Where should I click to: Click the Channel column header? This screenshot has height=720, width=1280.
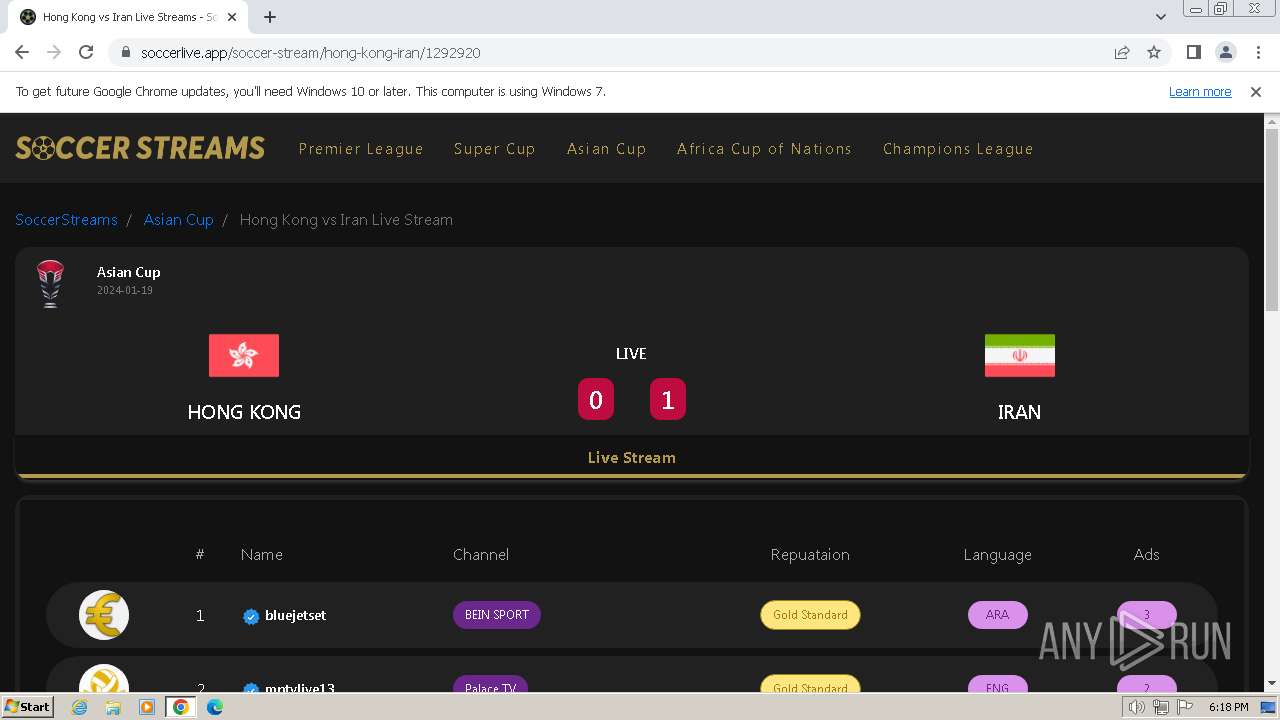pyautogui.click(x=481, y=555)
